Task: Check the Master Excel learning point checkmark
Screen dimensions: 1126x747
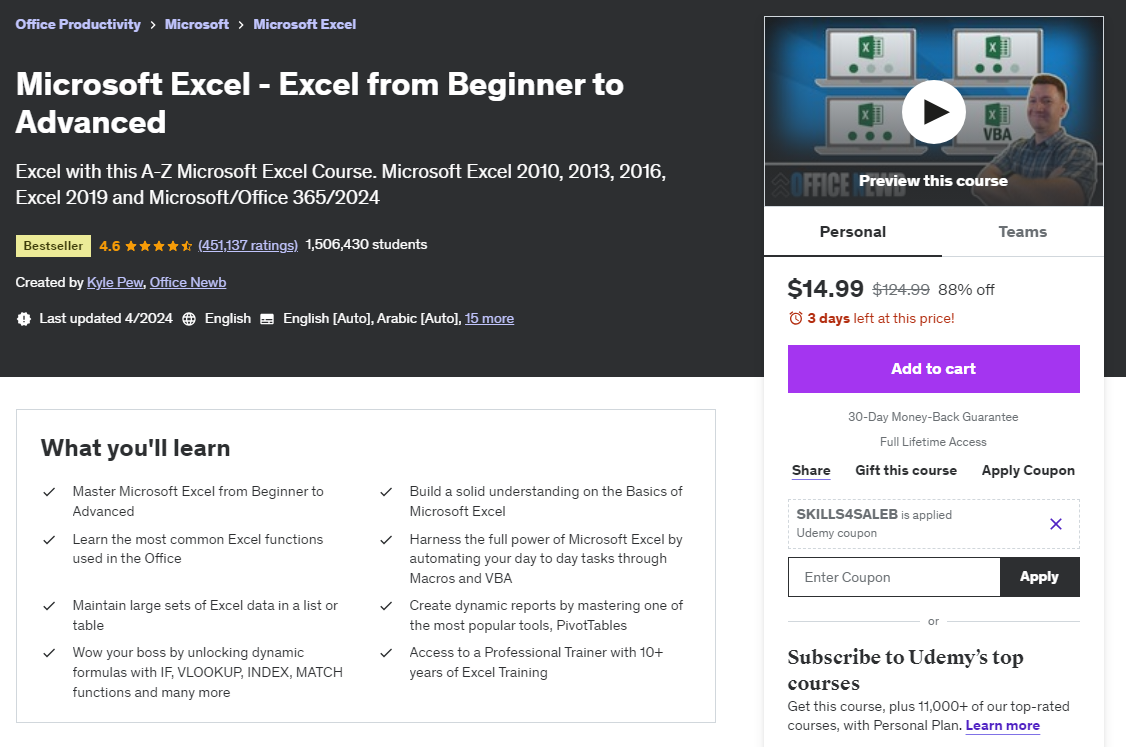Action: click(x=48, y=492)
